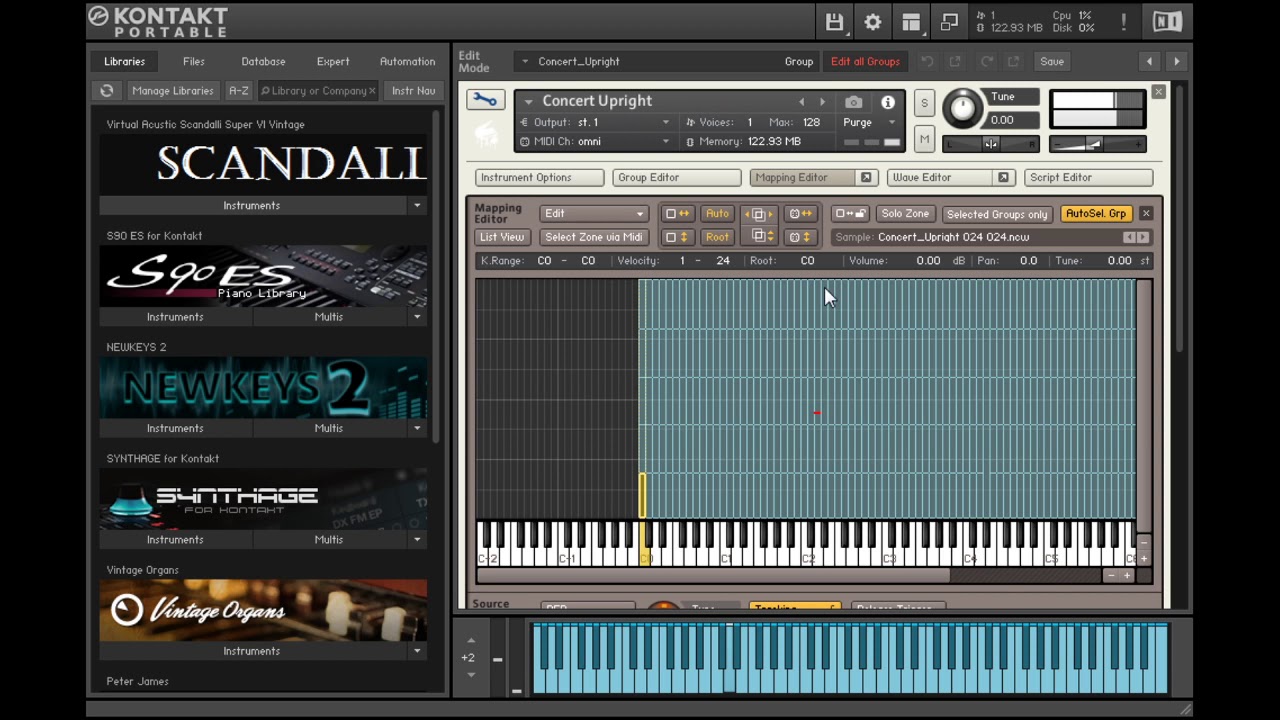Close the Mapping Editor panel X
The height and width of the screenshot is (720, 1280).
pyautogui.click(x=1146, y=214)
